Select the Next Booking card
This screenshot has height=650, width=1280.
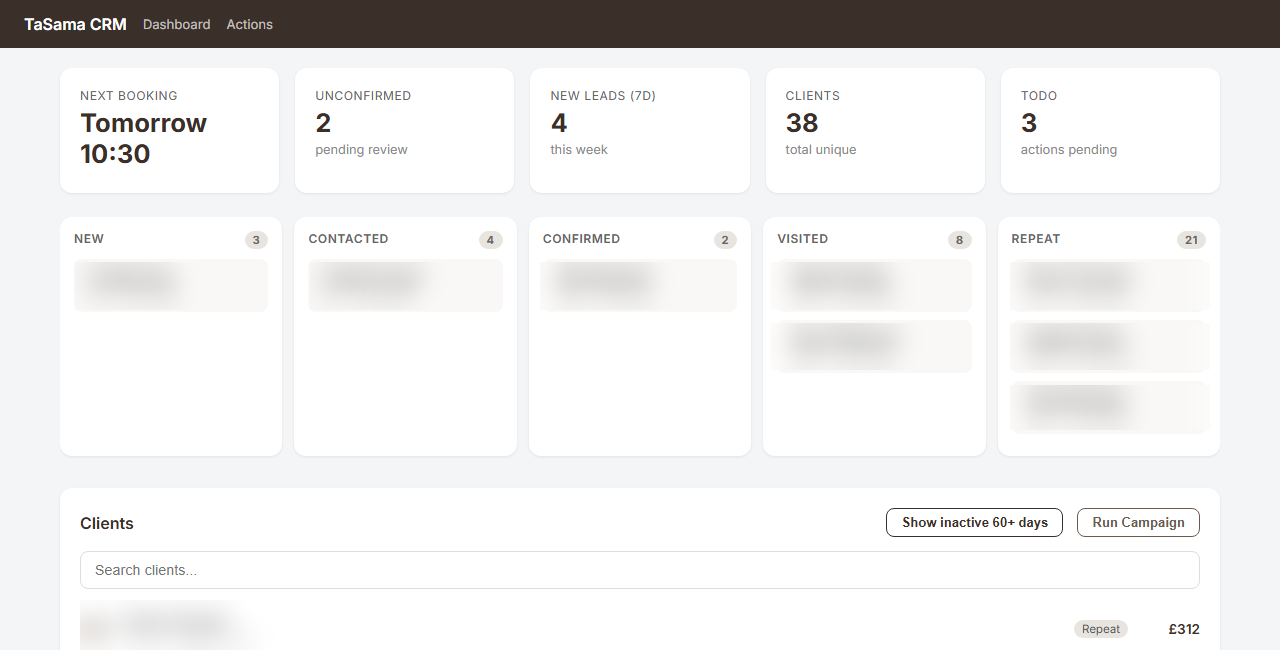[169, 130]
